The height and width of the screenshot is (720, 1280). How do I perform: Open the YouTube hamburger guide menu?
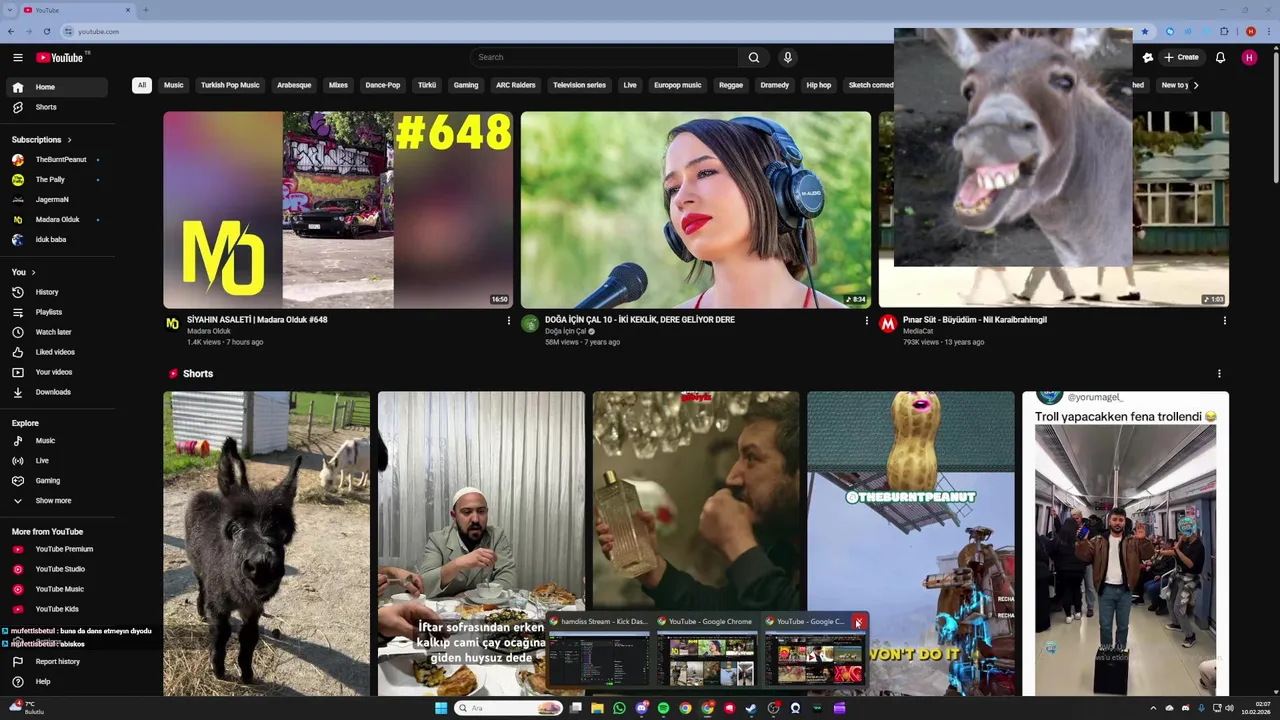(17, 57)
